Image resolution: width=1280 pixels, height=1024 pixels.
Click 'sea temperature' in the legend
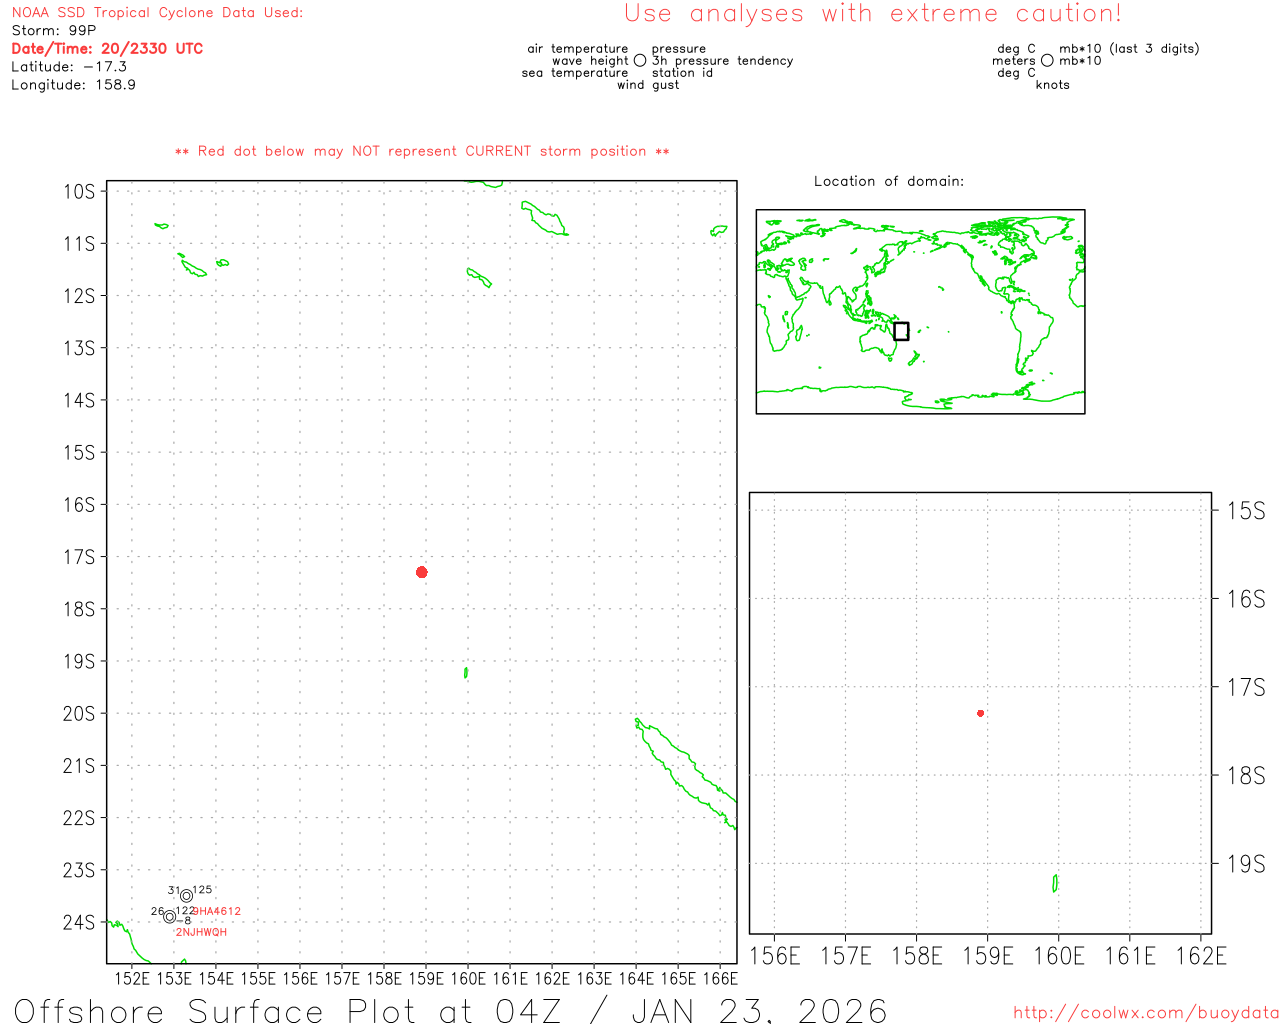tap(575, 73)
